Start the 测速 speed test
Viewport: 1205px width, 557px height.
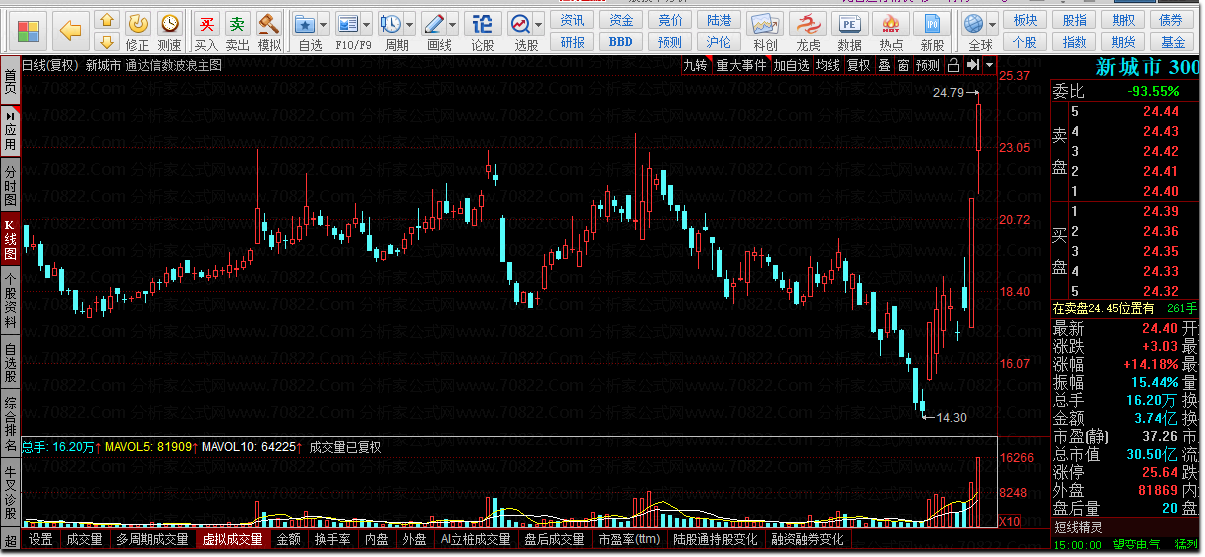point(170,31)
